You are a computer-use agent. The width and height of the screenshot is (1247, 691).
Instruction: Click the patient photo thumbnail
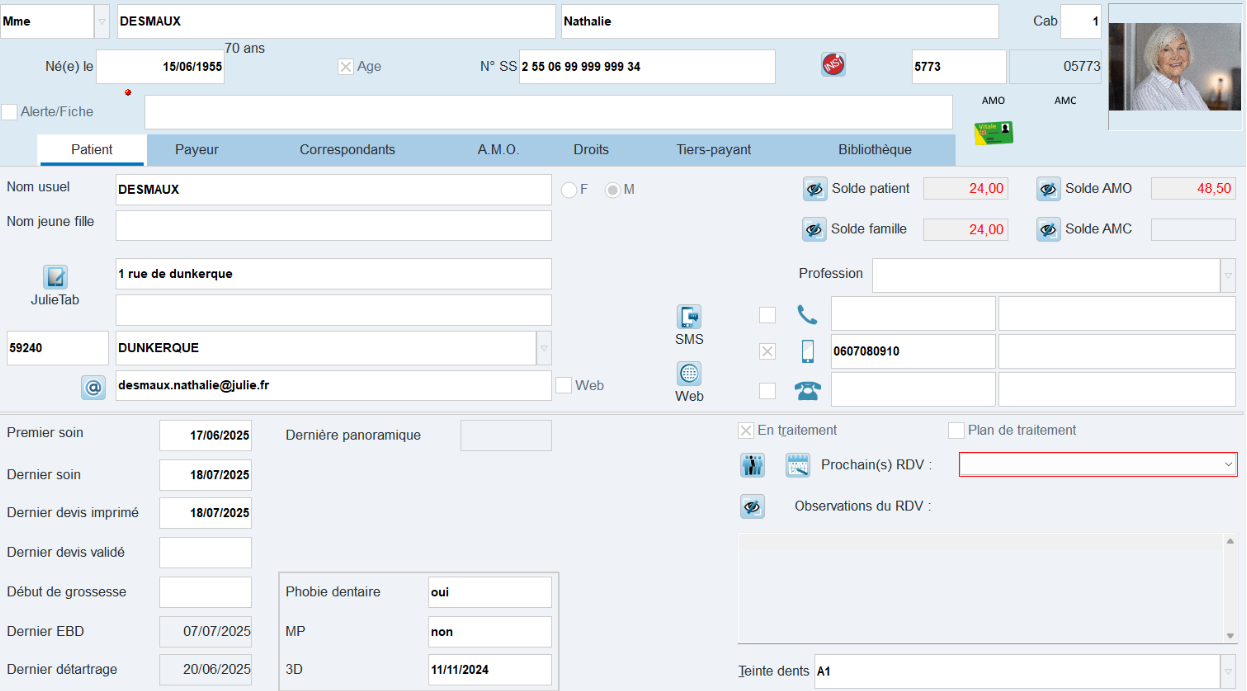coord(1174,67)
